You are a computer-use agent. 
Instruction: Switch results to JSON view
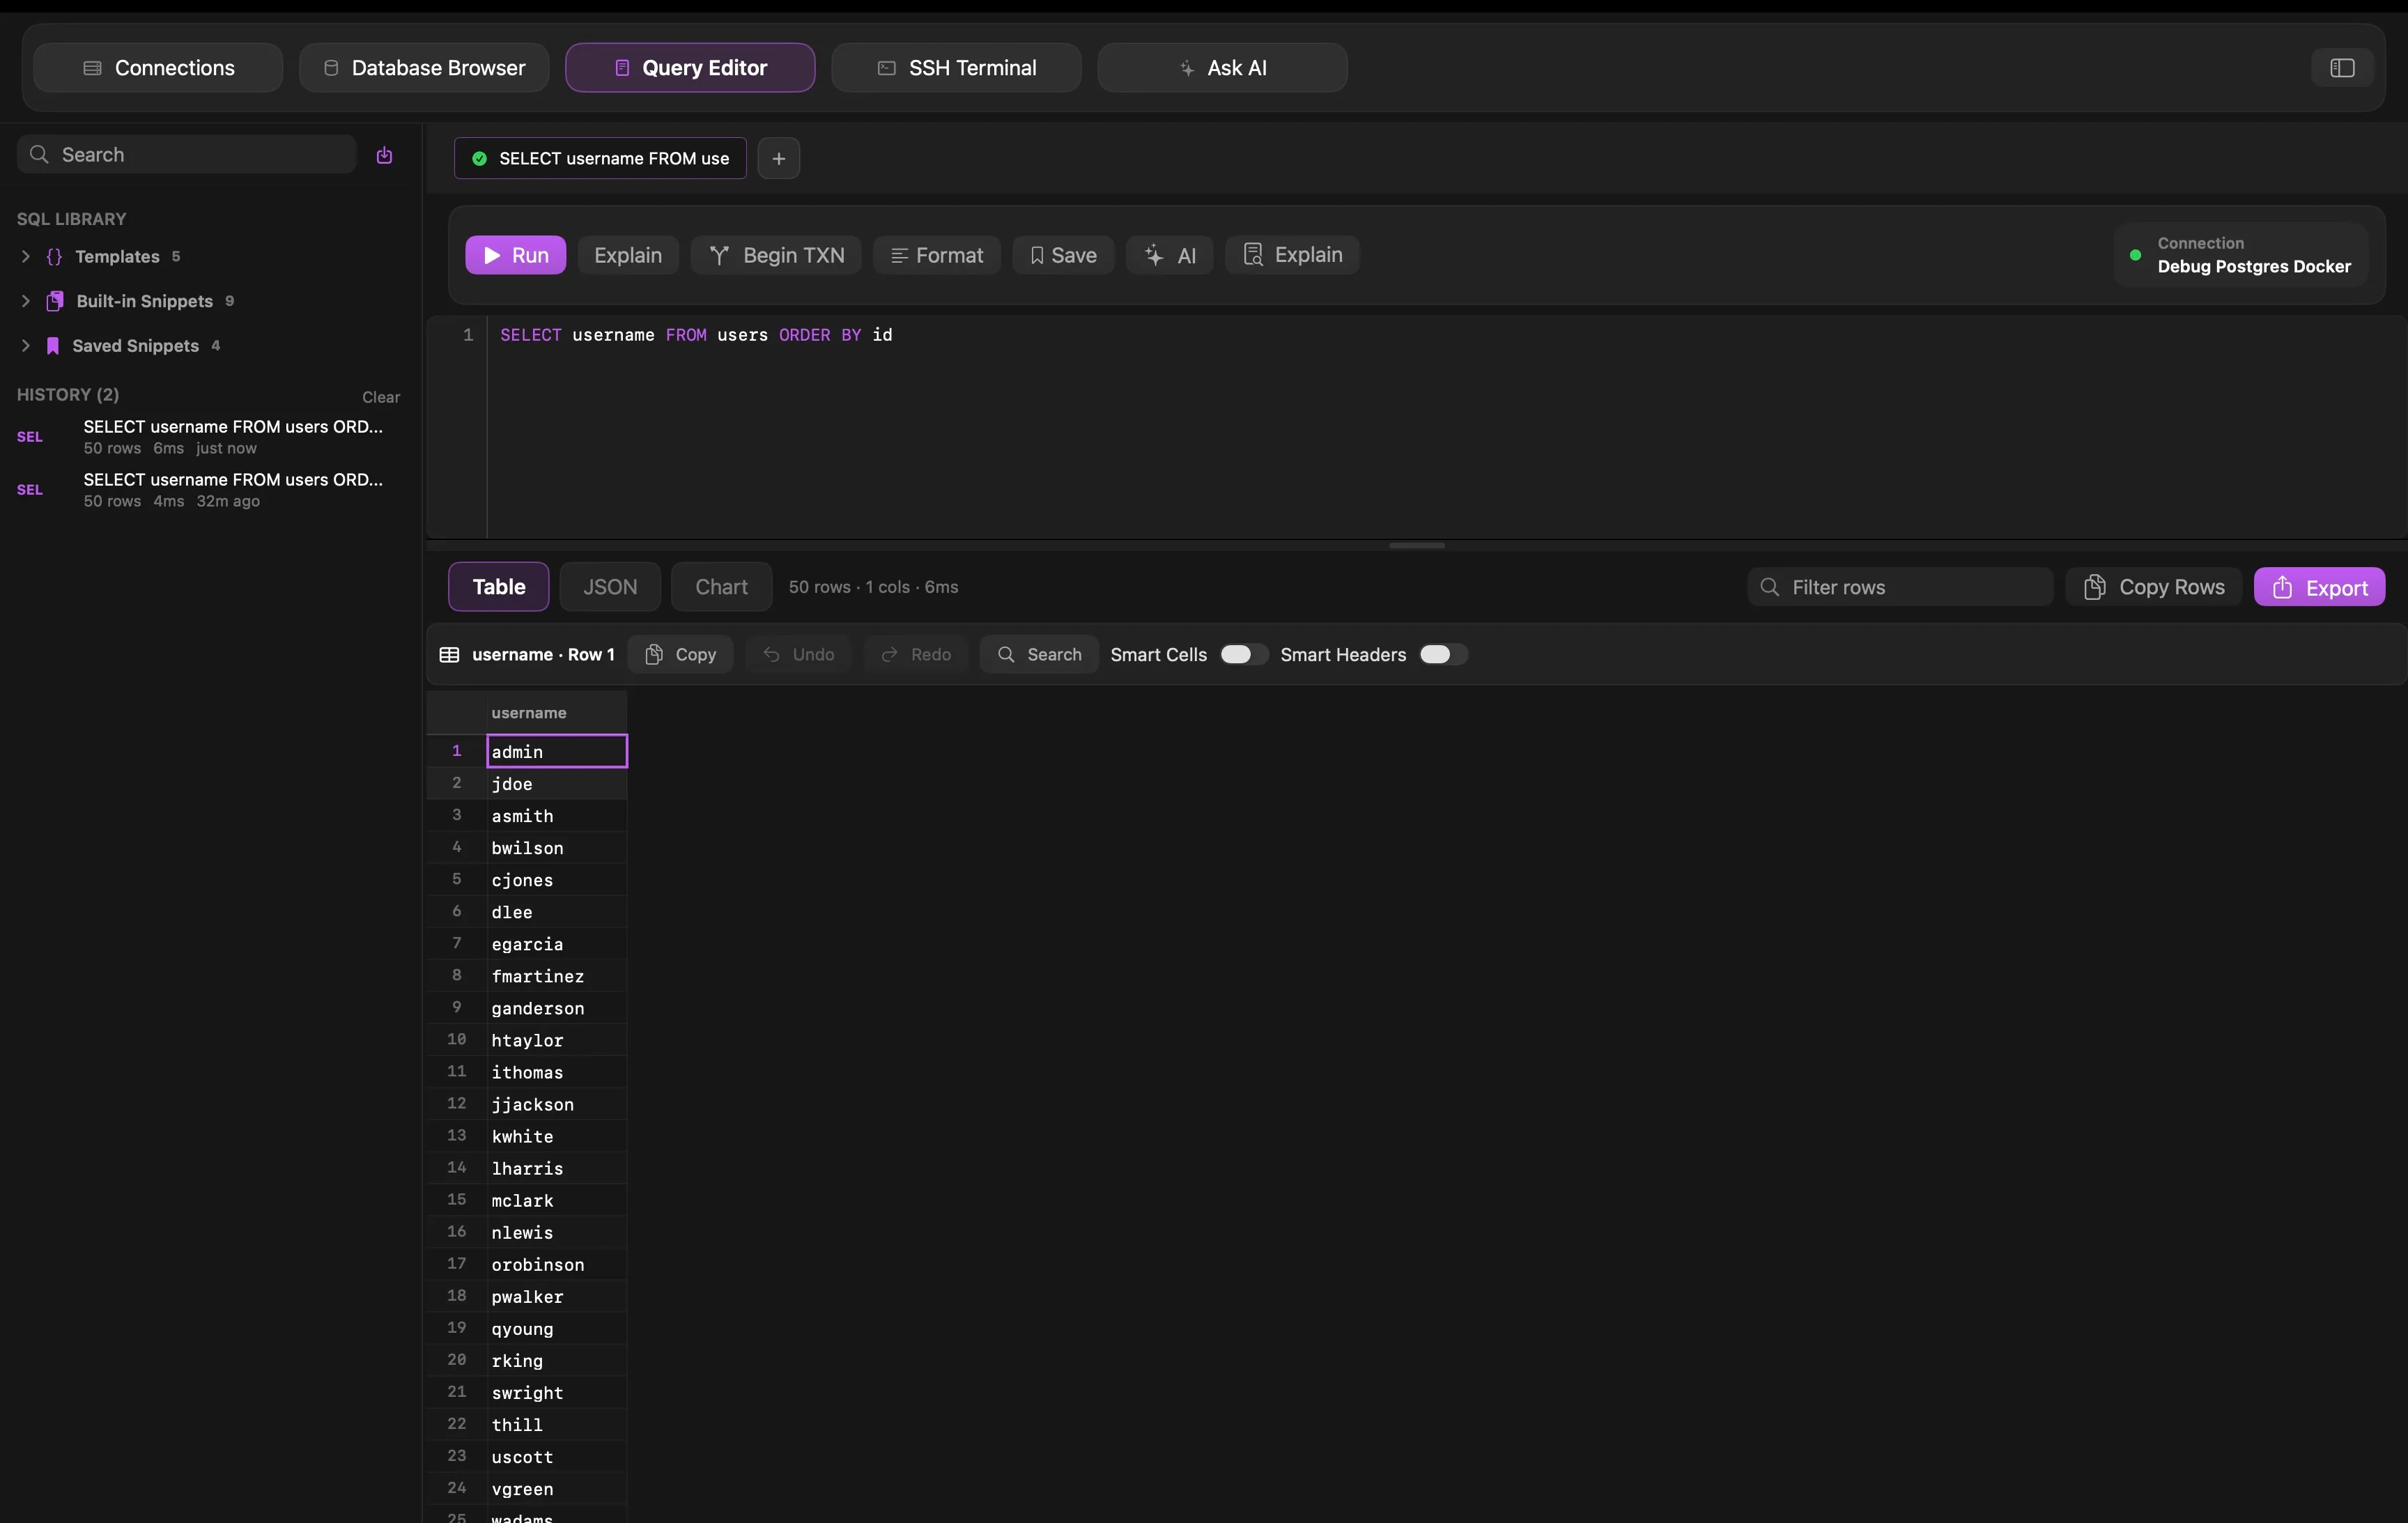(x=610, y=587)
